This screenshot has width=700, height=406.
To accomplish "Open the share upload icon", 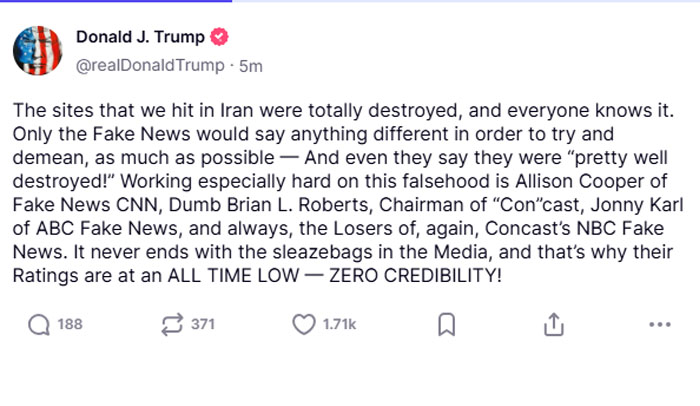I will tap(554, 325).
